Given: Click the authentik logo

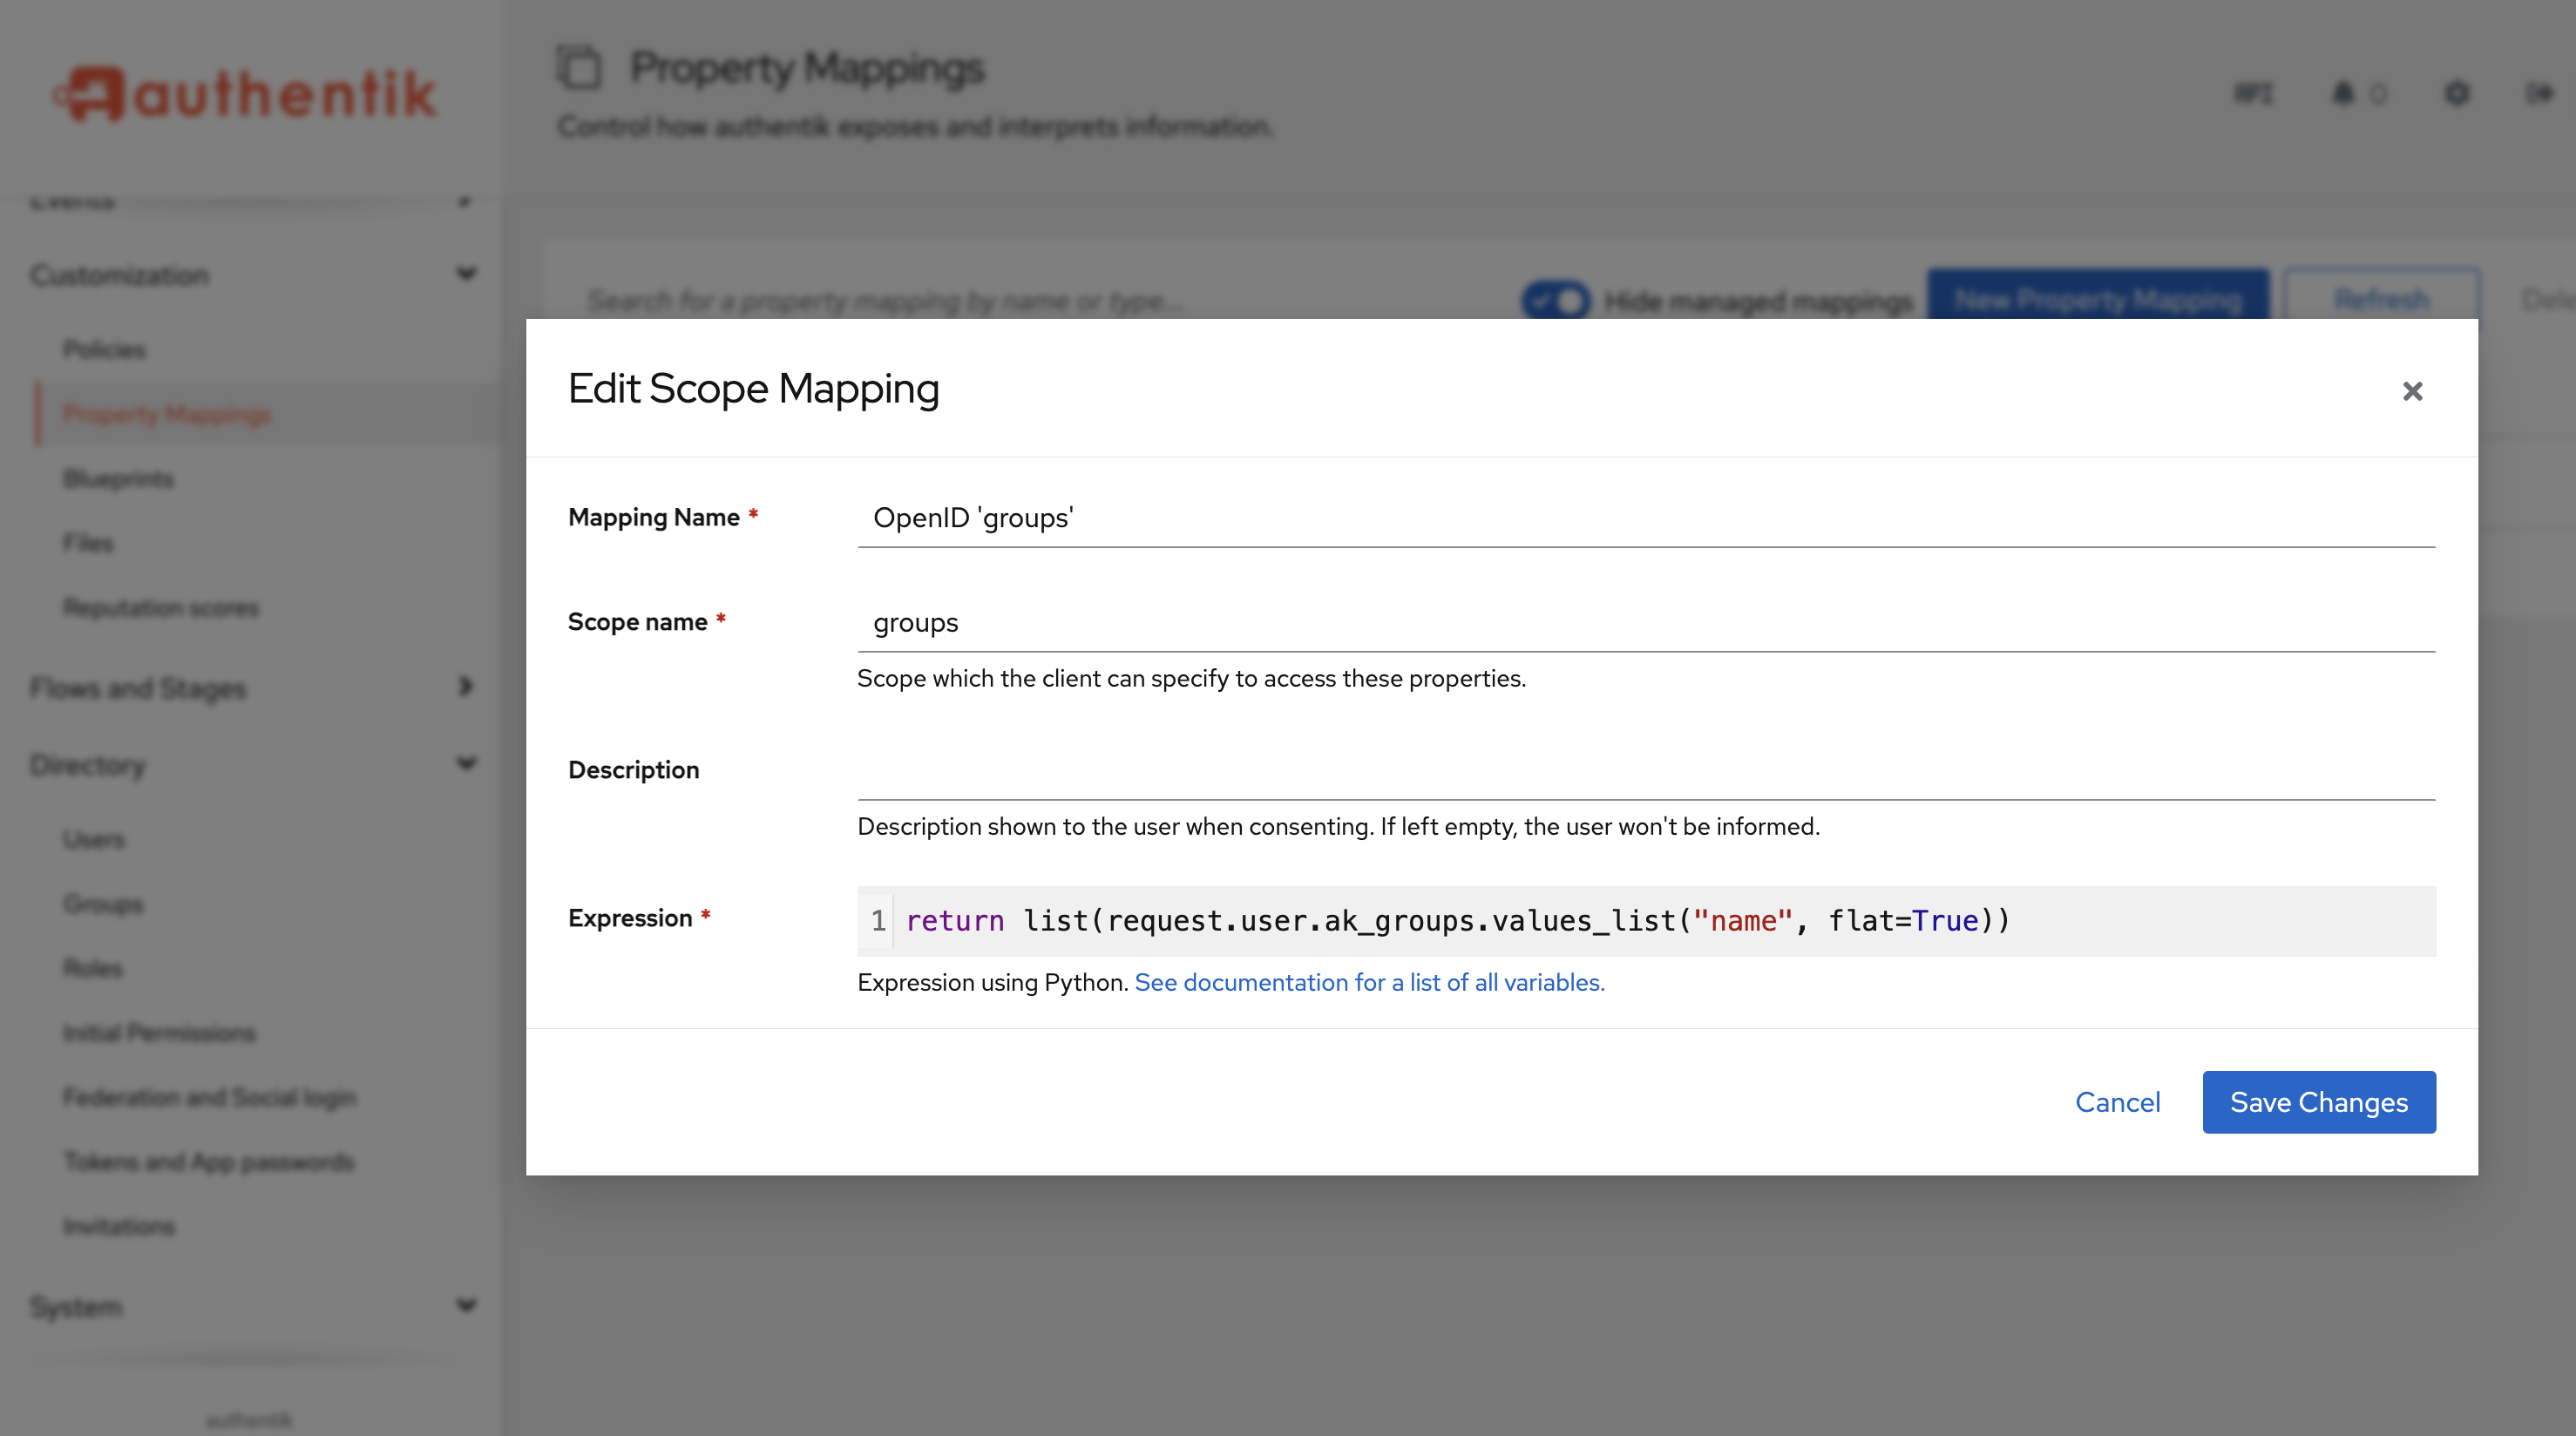Looking at the screenshot, I should [246, 94].
